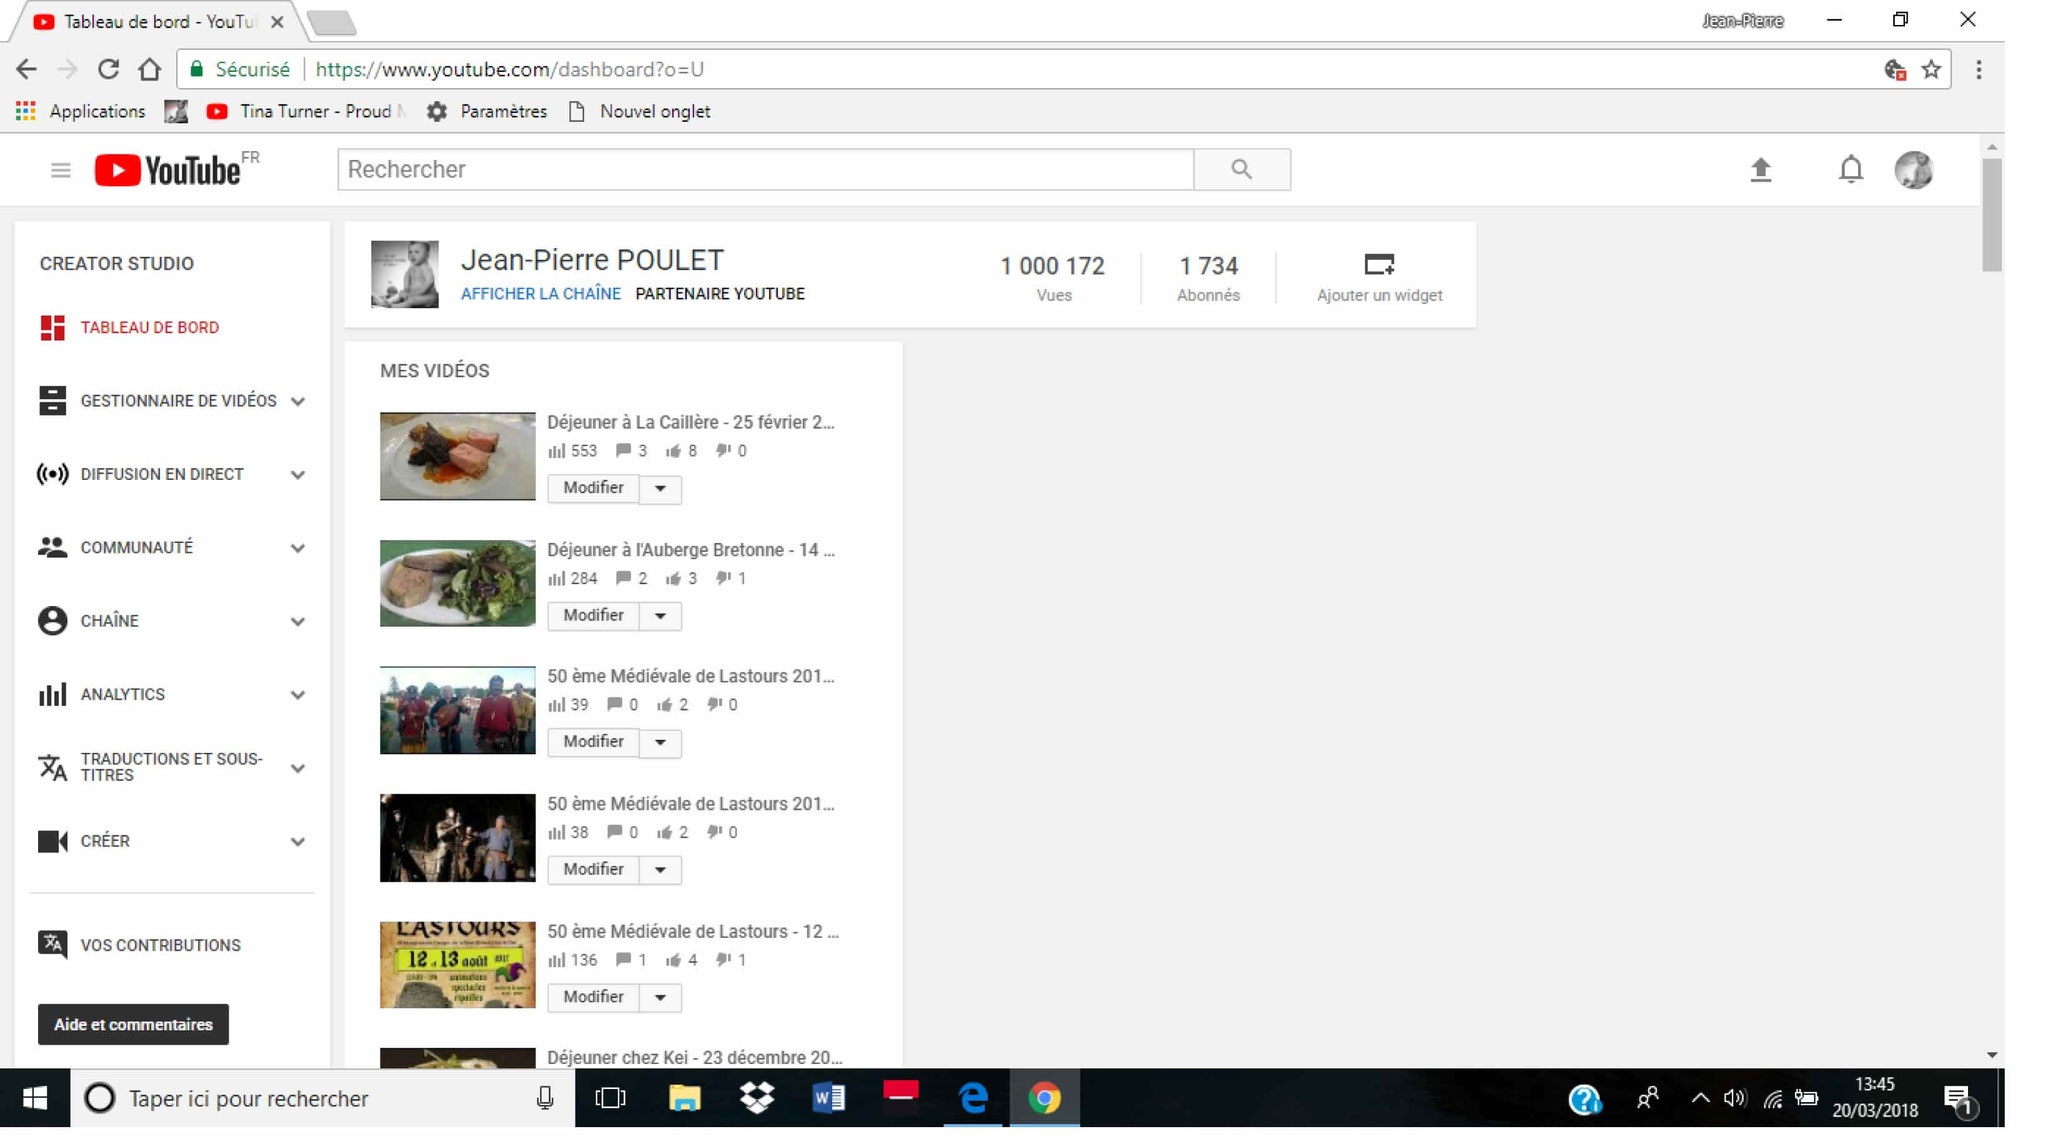Click the YouTube logo
Image resolution: width=2048 pixels, height=1144 pixels.
pyautogui.click(x=168, y=170)
